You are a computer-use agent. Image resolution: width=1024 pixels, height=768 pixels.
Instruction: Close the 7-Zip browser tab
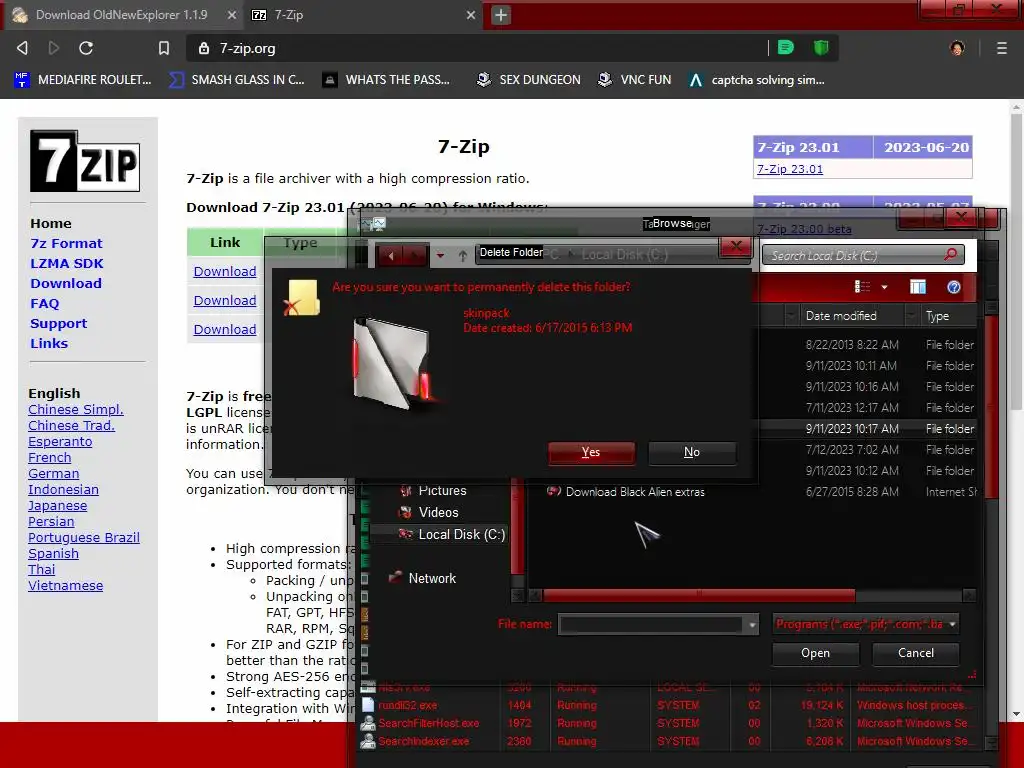tap(471, 15)
